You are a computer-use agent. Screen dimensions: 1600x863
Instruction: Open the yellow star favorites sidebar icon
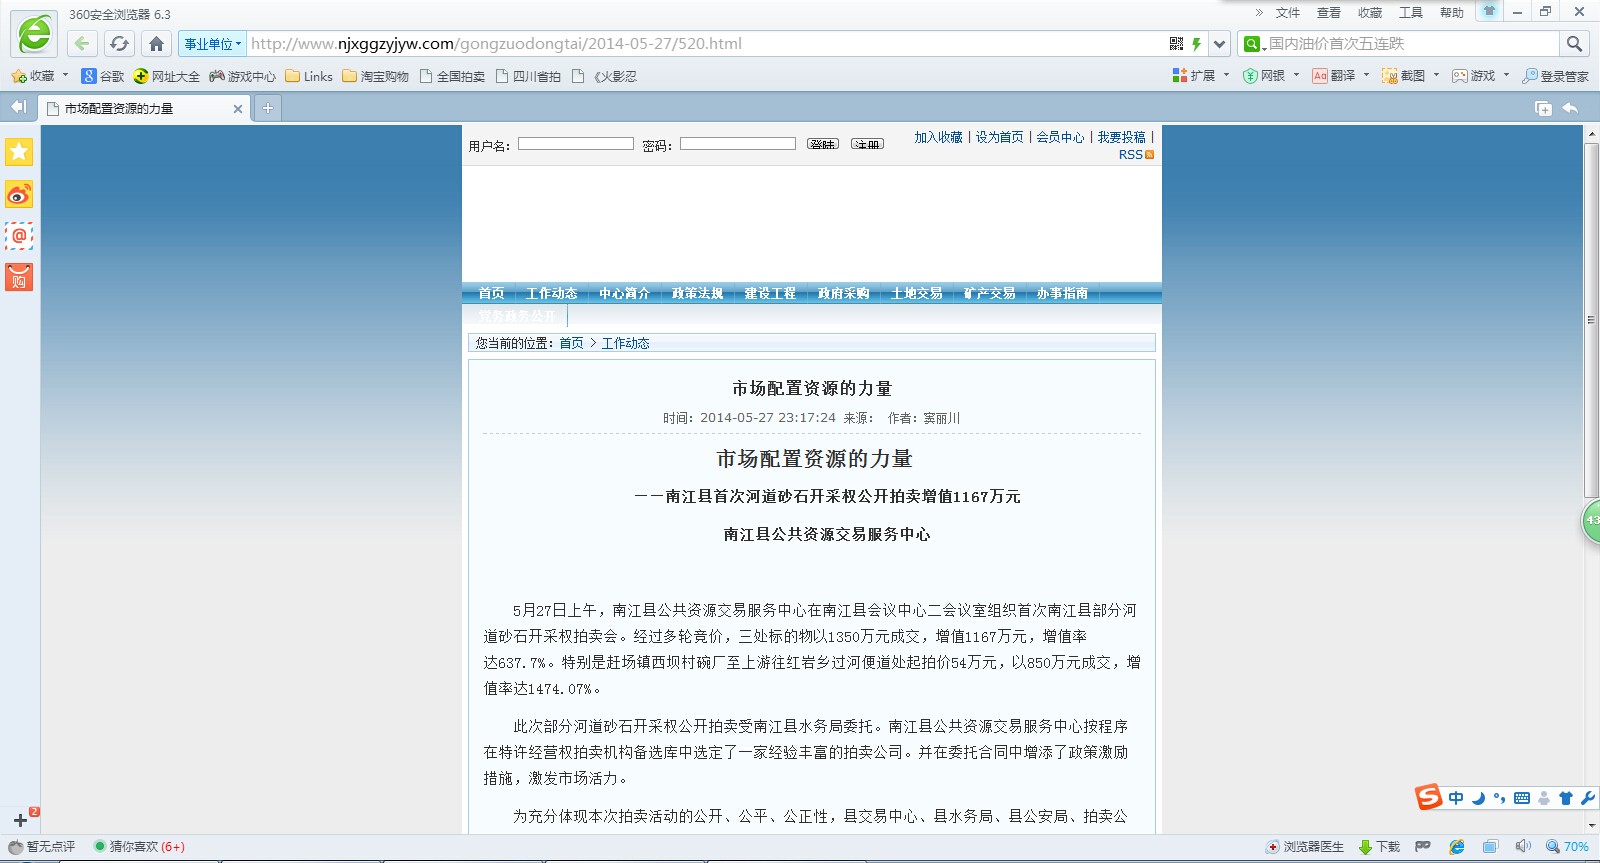coord(19,152)
